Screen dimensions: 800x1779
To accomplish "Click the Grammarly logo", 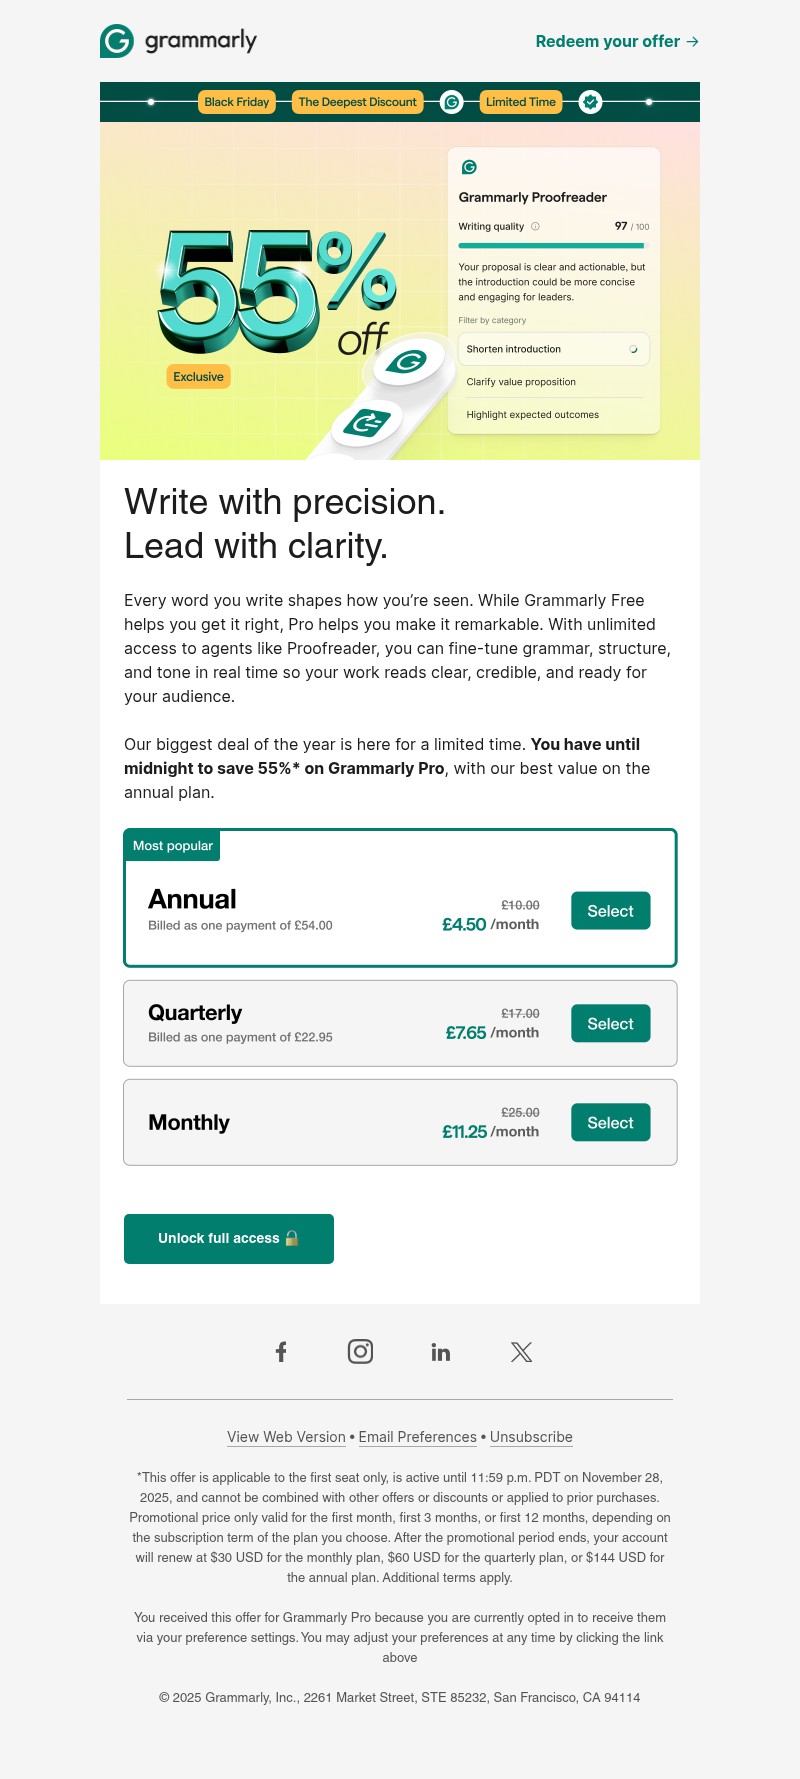I will click(x=178, y=41).
